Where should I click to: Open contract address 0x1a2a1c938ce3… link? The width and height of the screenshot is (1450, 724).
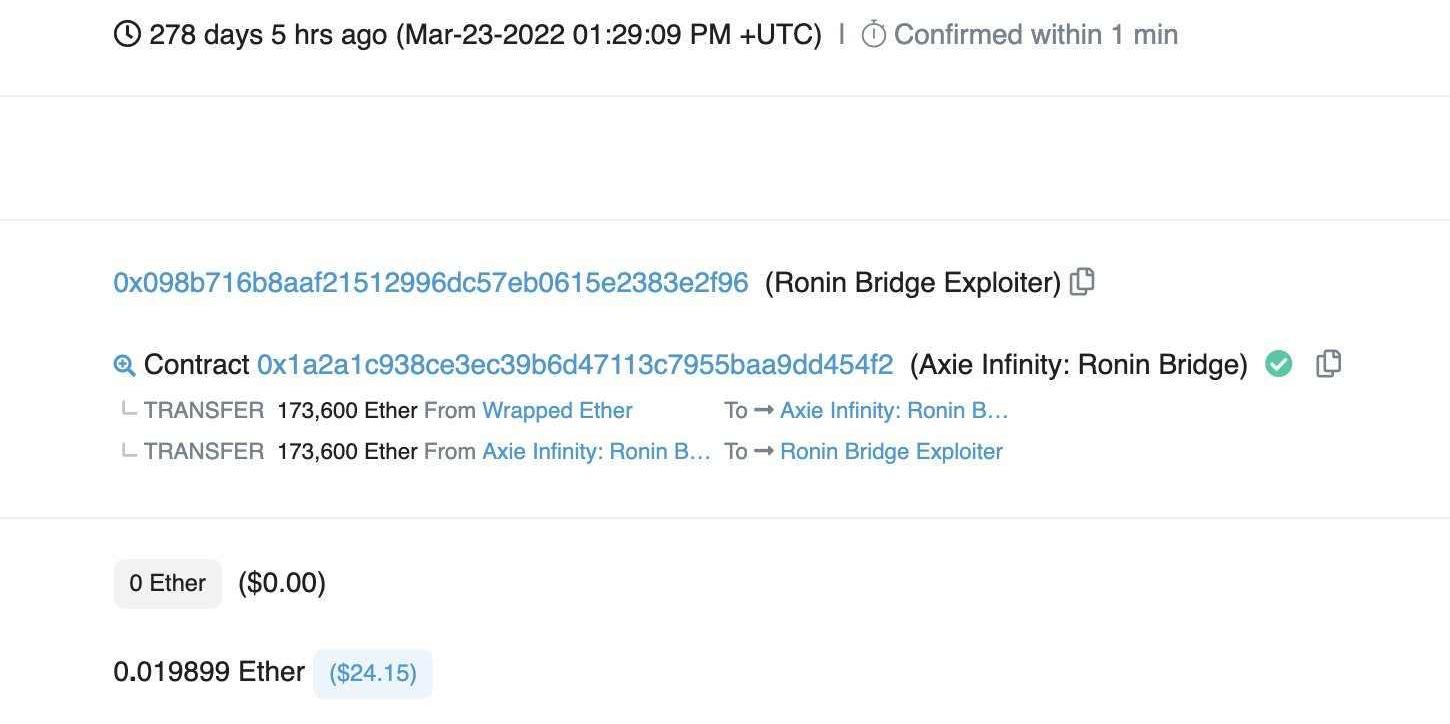(575, 365)
